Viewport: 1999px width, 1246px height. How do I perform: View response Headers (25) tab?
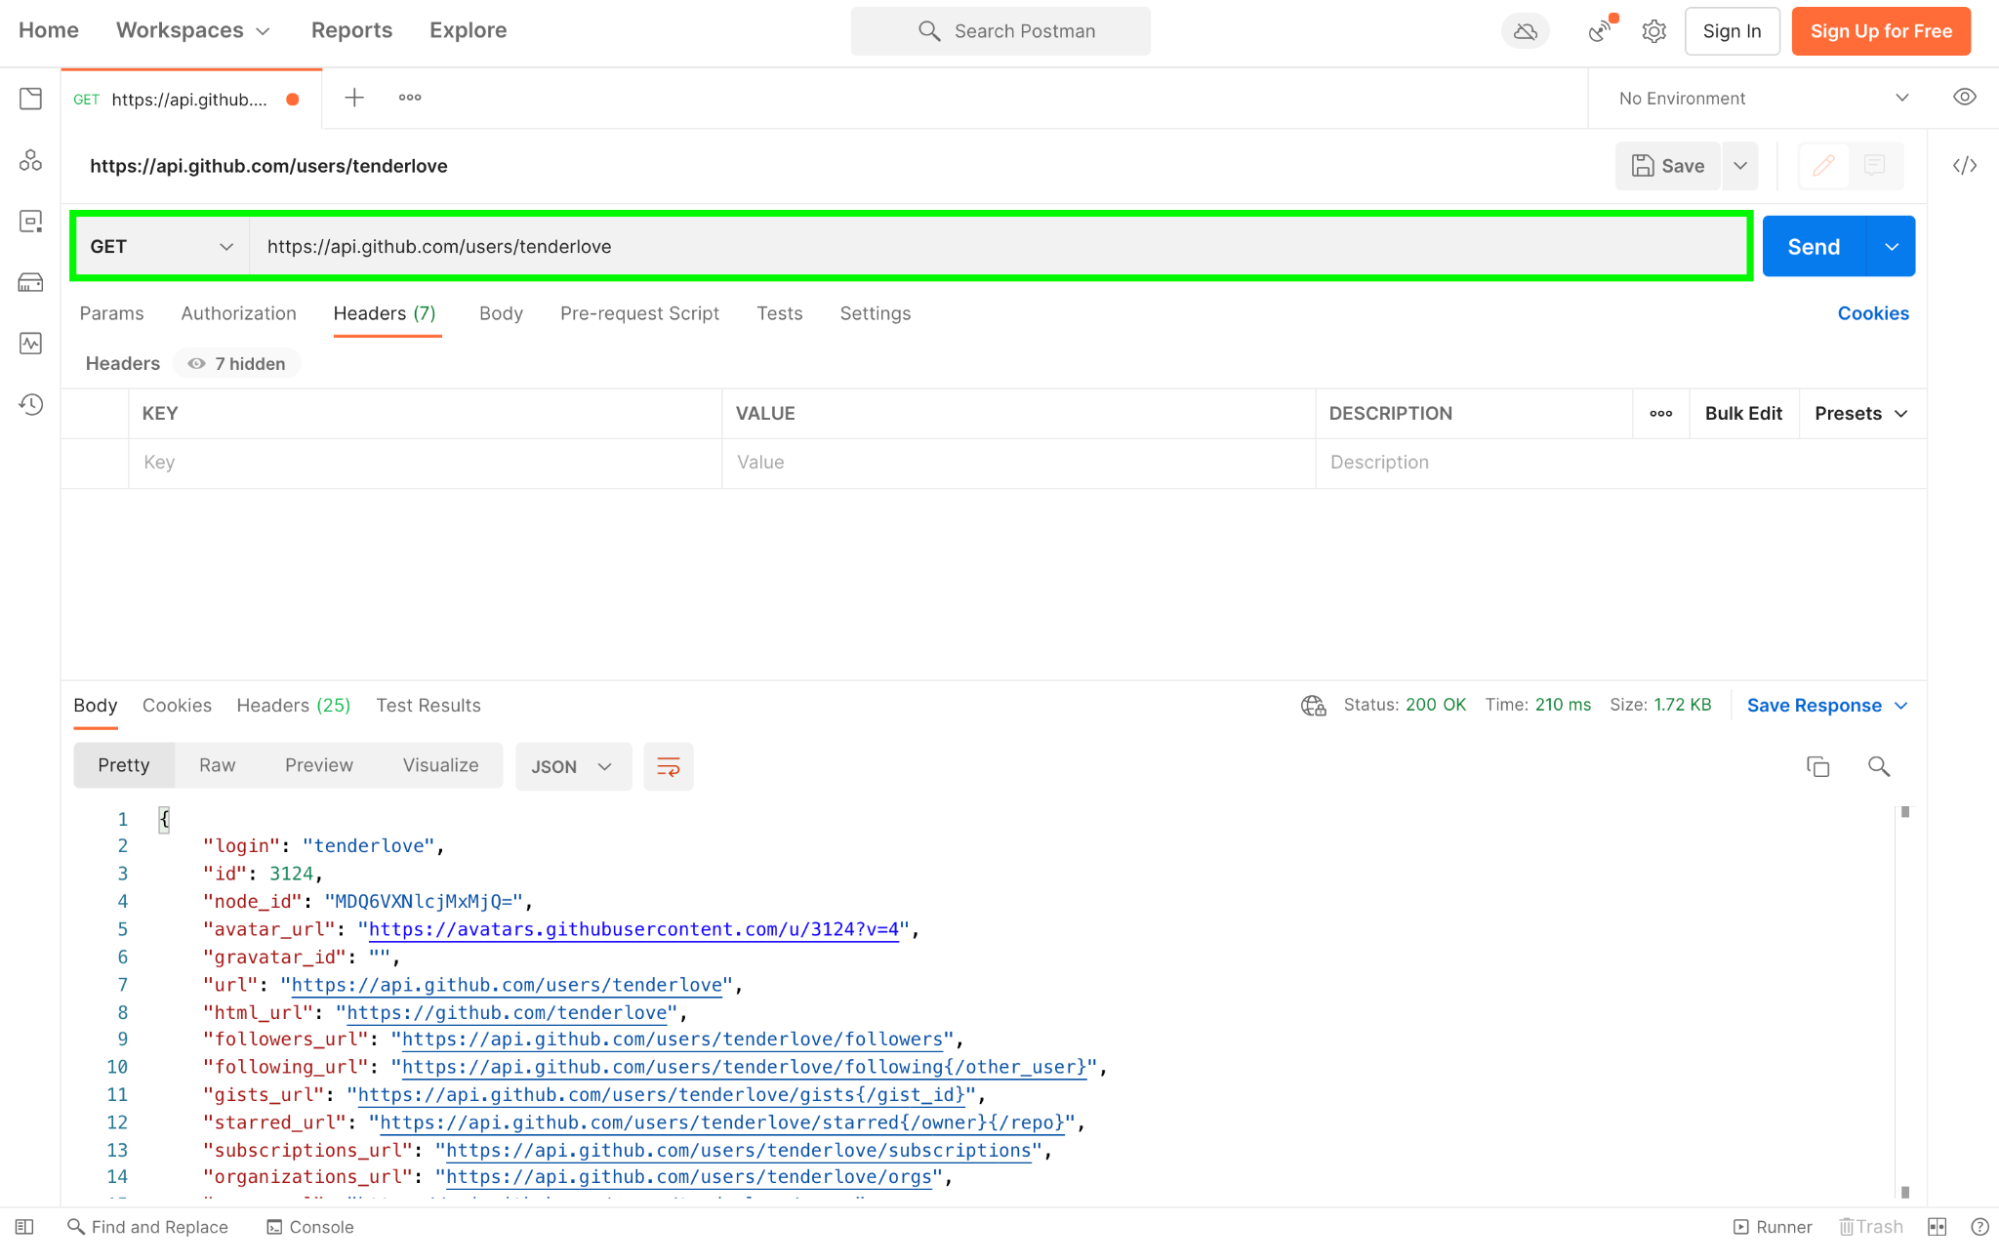[x=293, y=706]
